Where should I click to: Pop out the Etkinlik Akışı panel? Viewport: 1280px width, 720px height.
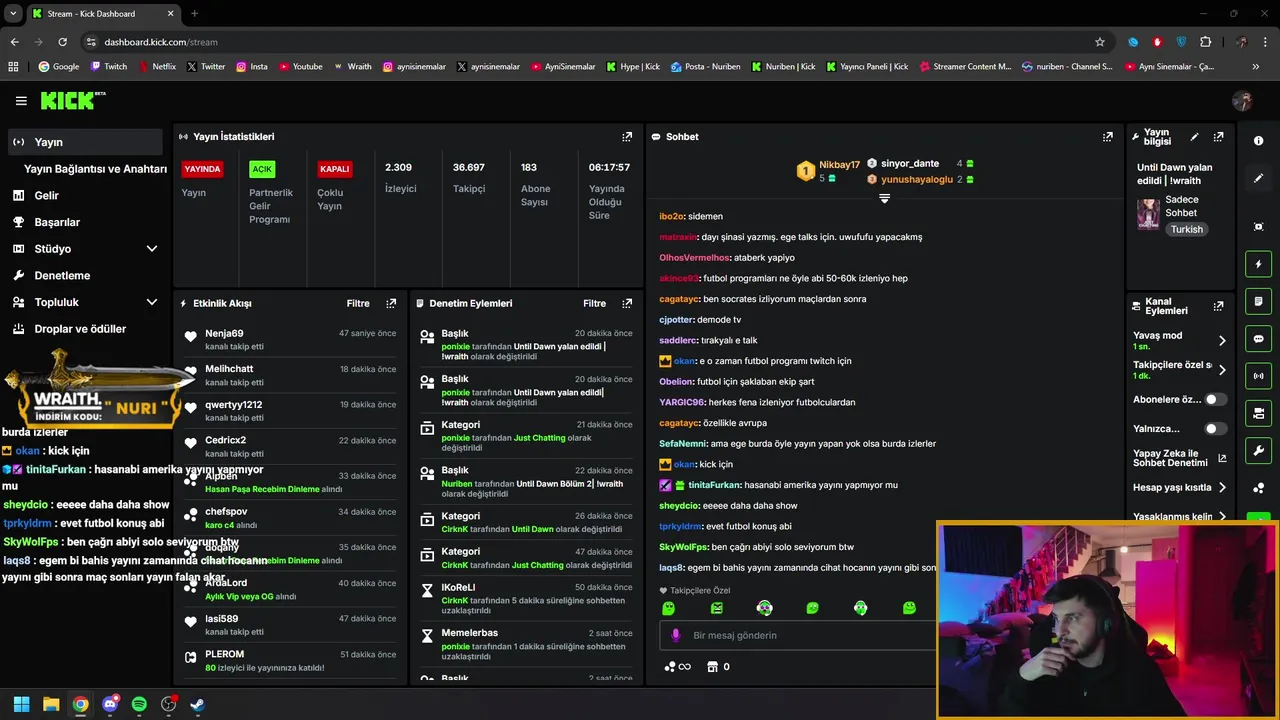tap(391, 303)
